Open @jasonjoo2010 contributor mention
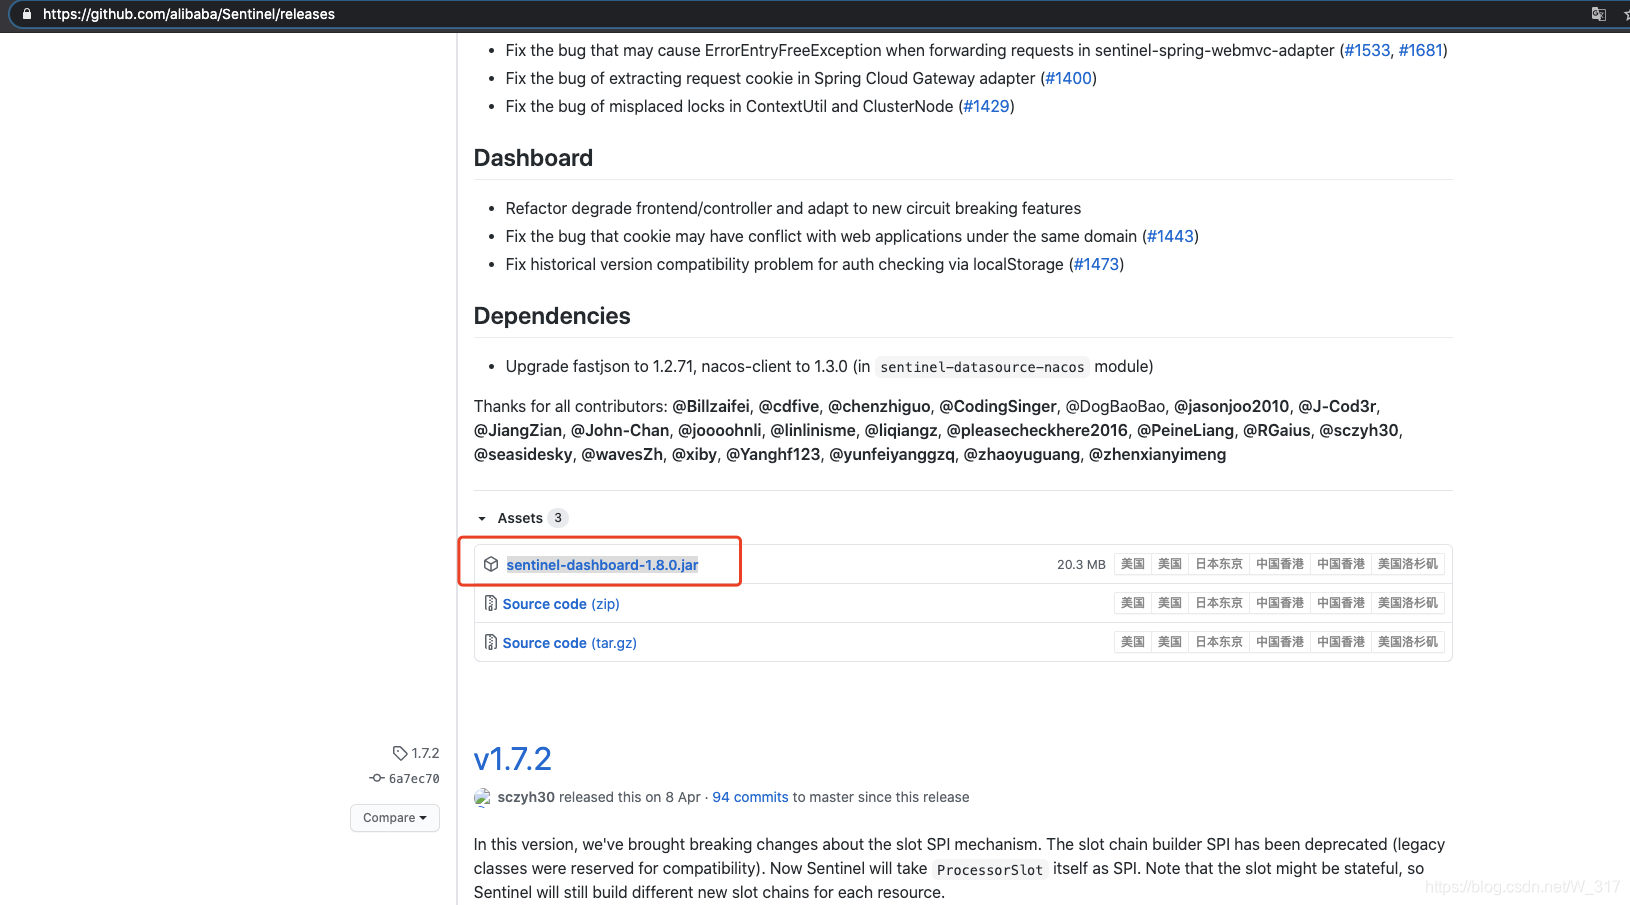The image size is (1630, 905). [x=1232, y=406]
